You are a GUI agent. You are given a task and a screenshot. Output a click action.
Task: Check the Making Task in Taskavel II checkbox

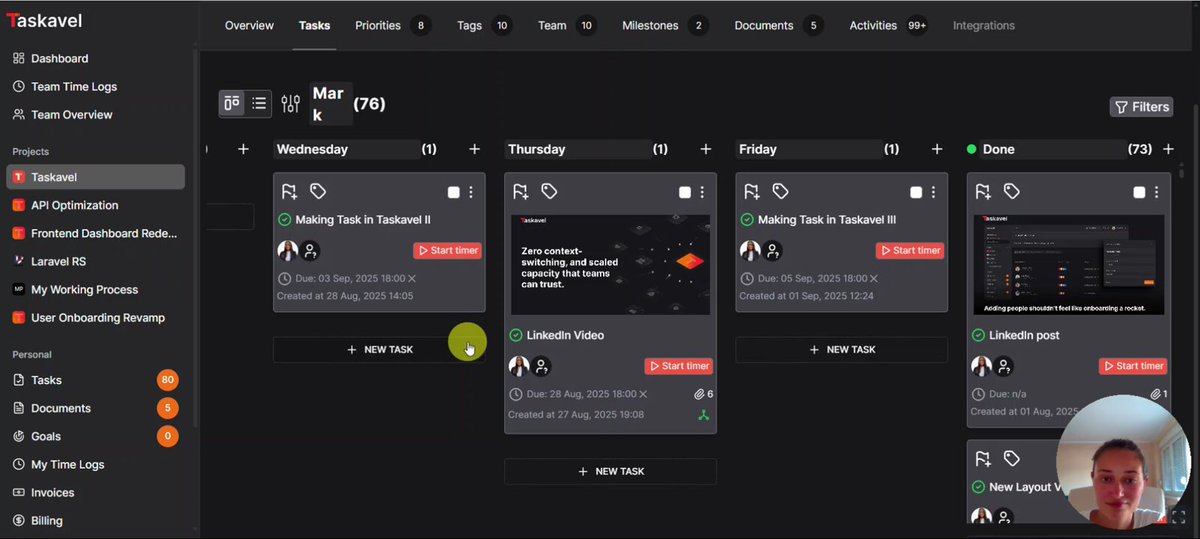pos(454,192)
